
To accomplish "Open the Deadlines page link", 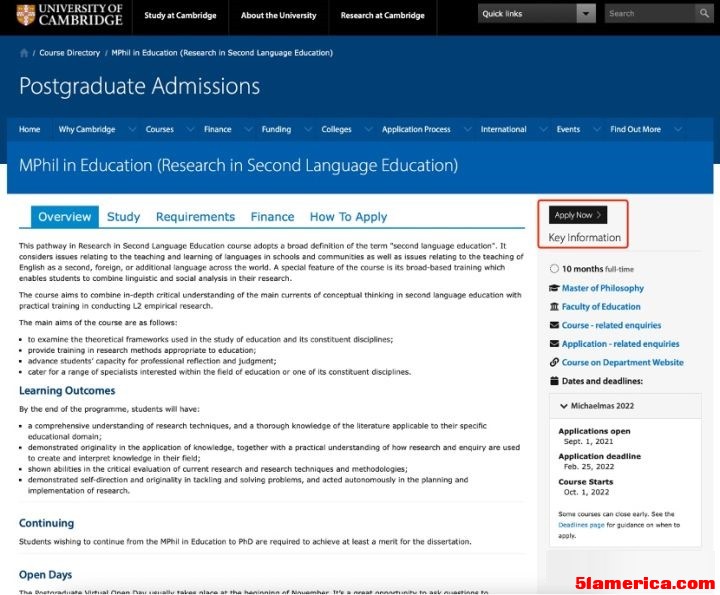I will pos(581,525).
